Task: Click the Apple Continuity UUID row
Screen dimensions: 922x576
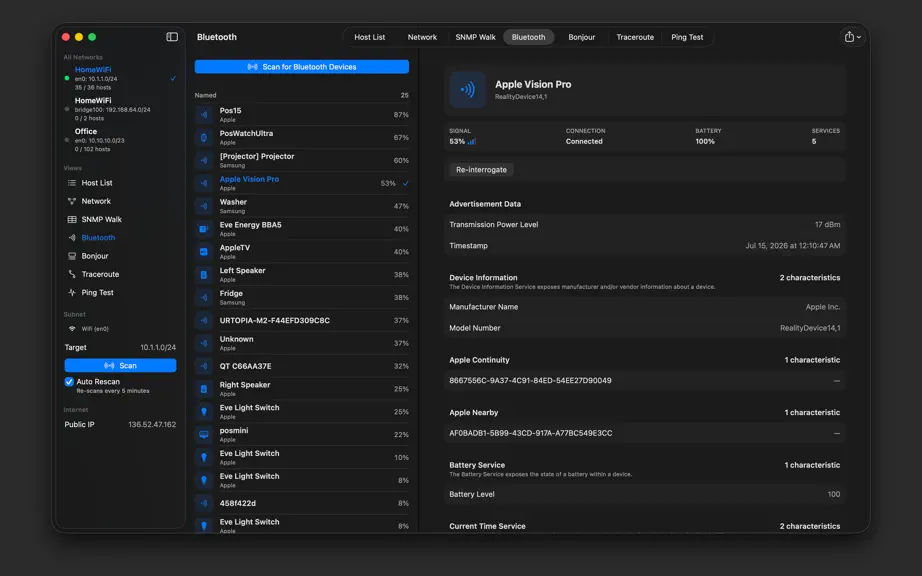Action: pos(644,381)
